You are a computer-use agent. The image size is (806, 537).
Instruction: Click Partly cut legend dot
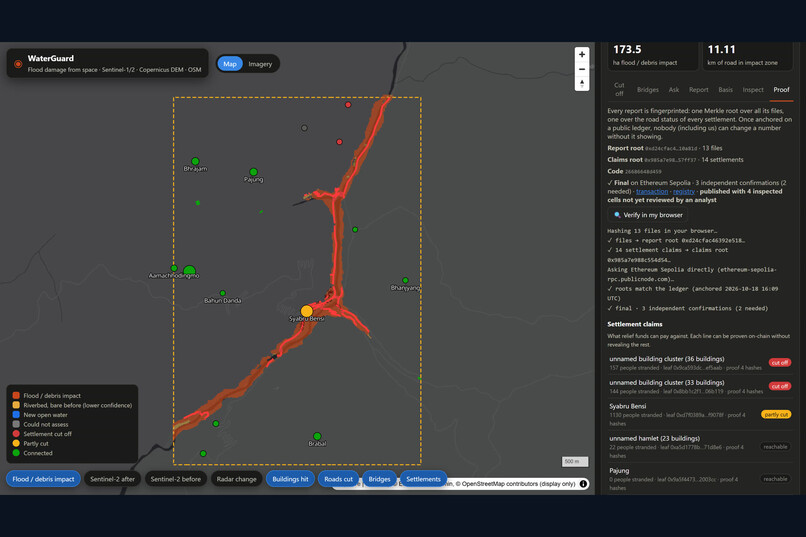tap(16, 443)
